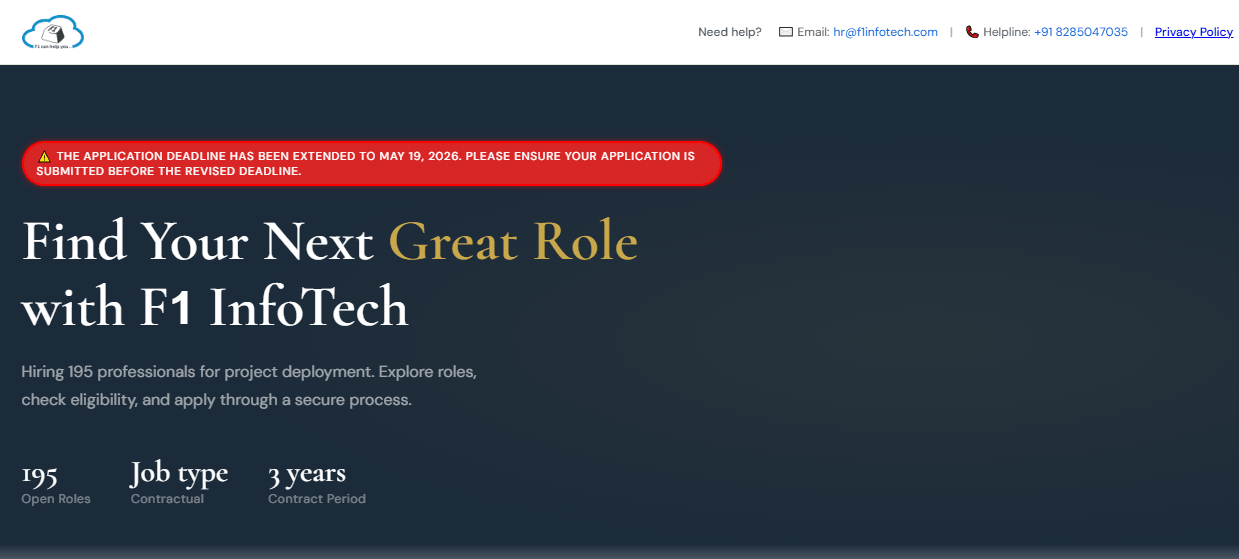Click the 'Great Role' gold heading text

tap(513, 242)
